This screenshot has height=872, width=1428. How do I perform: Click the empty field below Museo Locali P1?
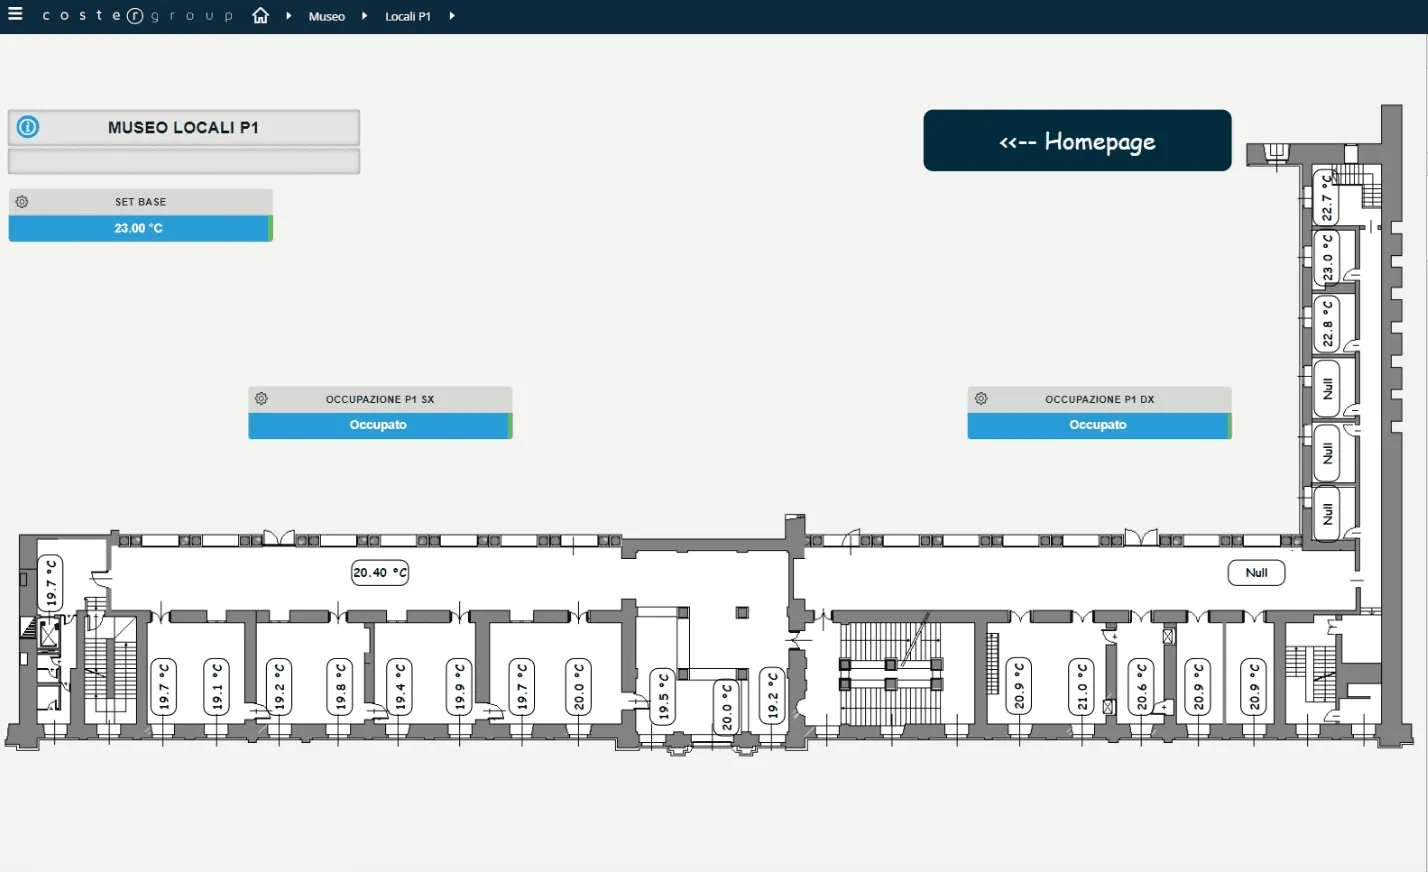pos(184,162)
